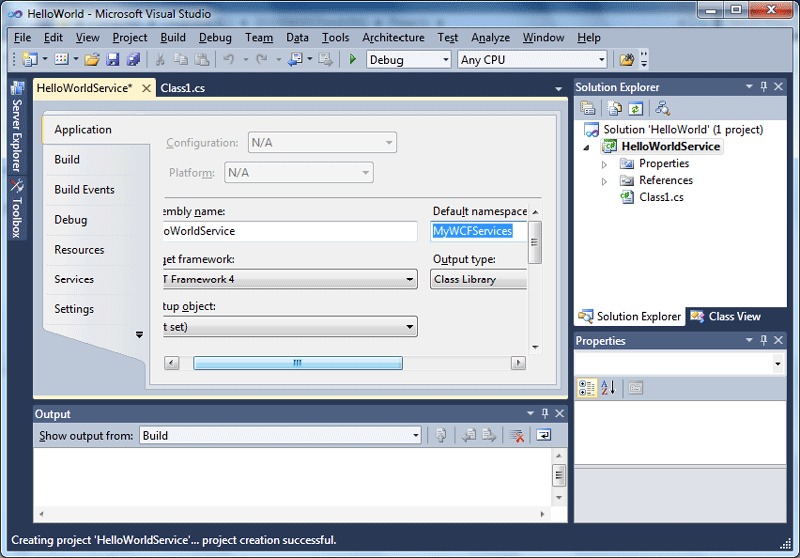Click the Show All Files icon in Solution Explorer

point(614,108)
